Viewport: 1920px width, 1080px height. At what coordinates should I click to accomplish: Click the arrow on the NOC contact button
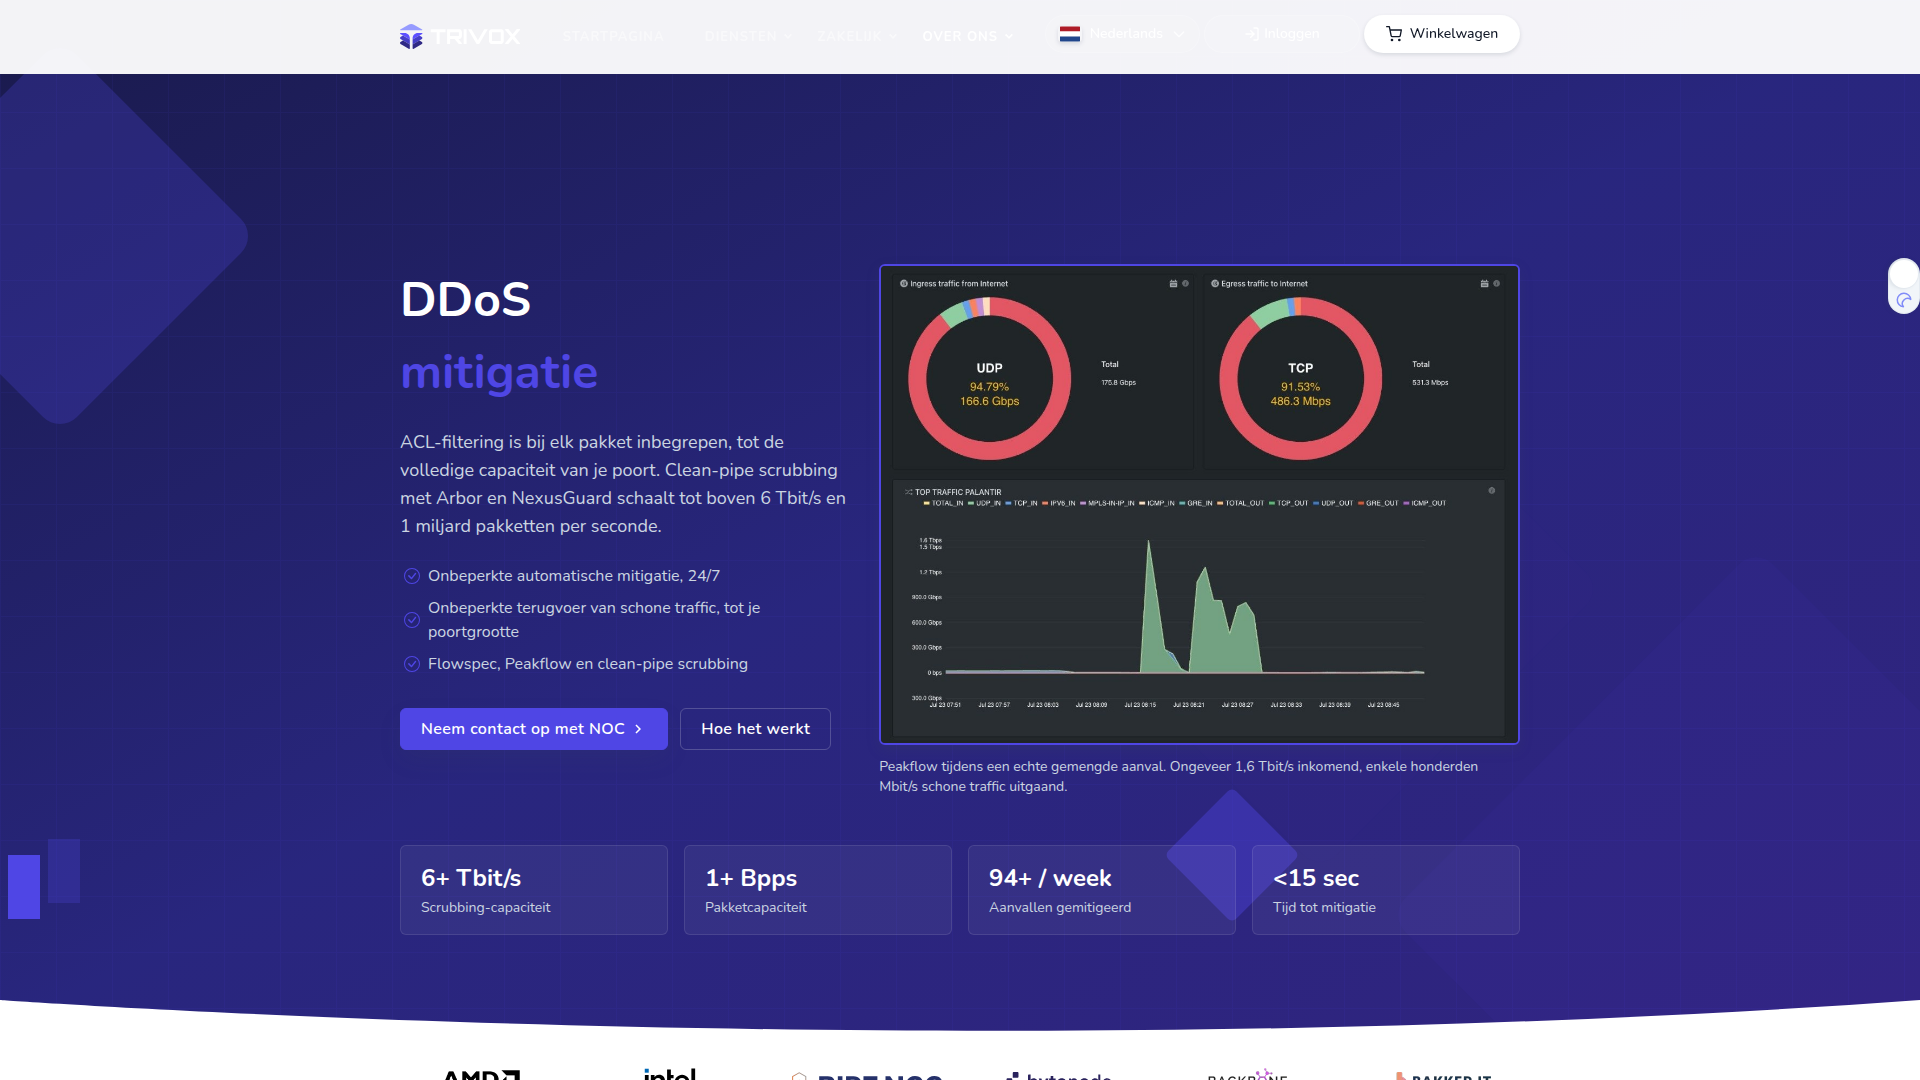(x=638, y=729)
